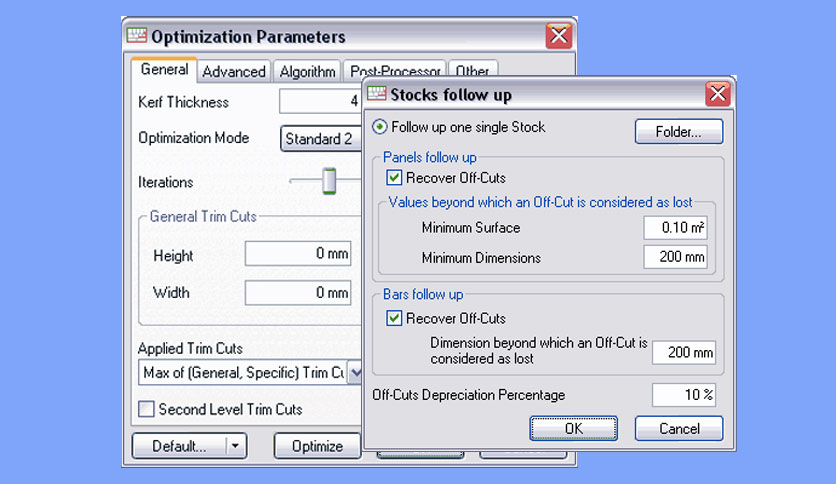Click the Off-Cuts Depreciation Percentage field
This screenshot has width=836, height=484.
coord(684,394)
